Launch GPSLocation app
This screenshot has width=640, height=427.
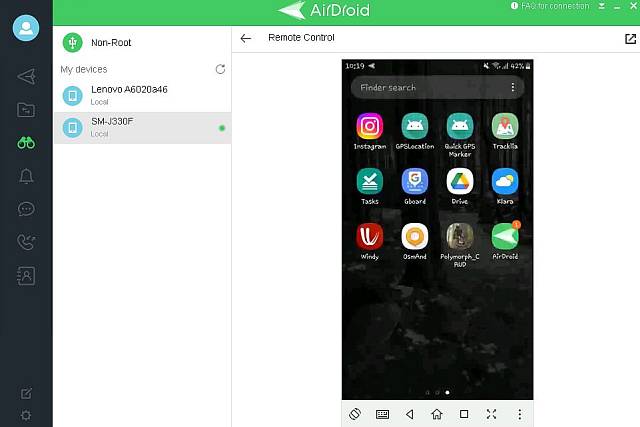pos(415,126)
